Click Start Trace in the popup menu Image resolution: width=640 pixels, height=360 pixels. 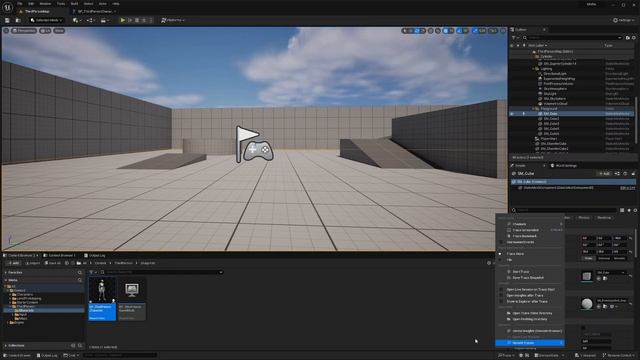point(520,272)
